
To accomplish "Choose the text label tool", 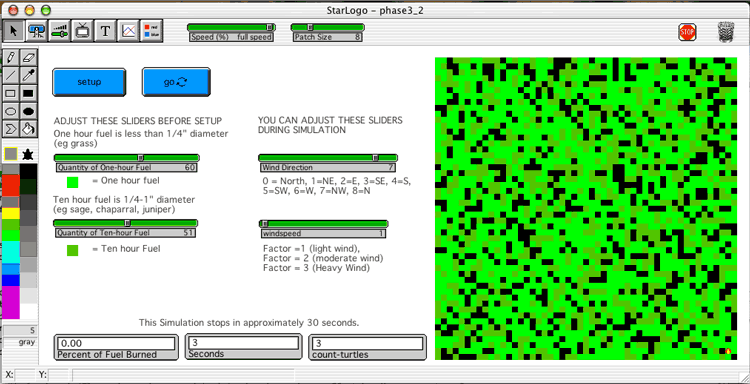I will click(105, 32).
